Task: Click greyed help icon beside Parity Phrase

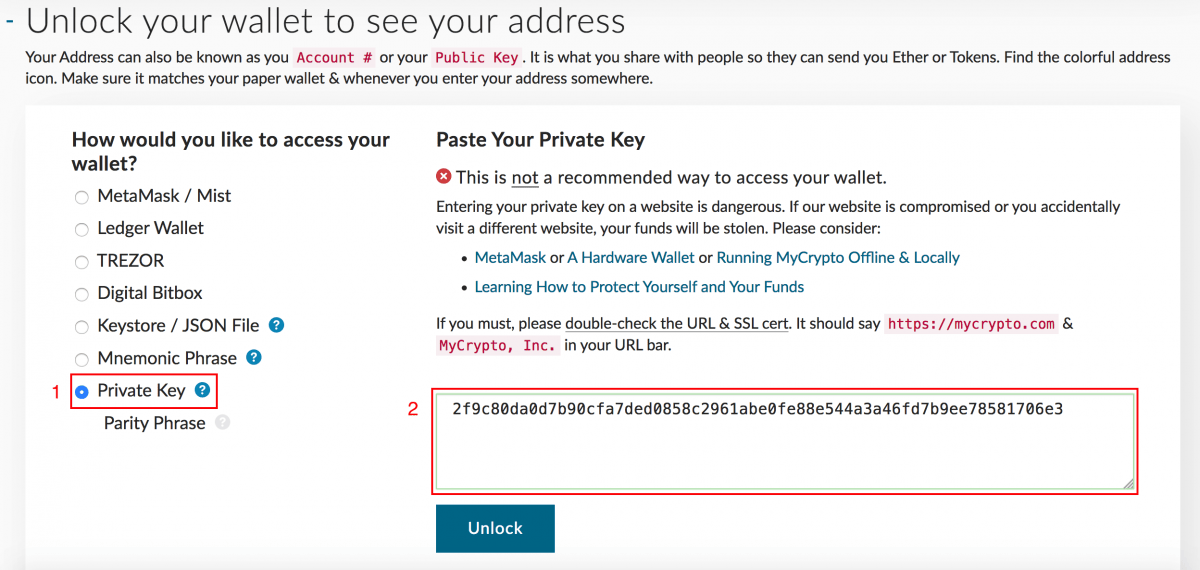Action: pos(222,423)
